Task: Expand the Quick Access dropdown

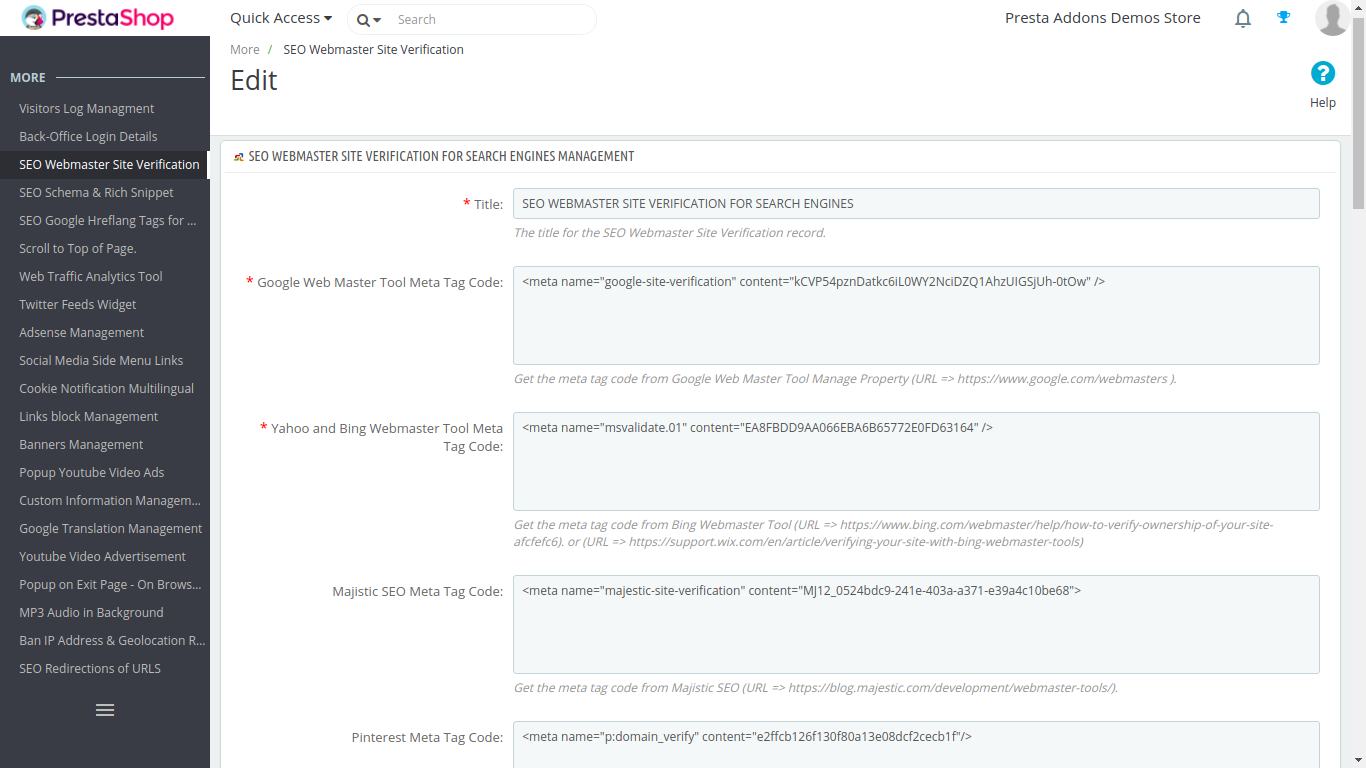Action: (x=281, y=18)
